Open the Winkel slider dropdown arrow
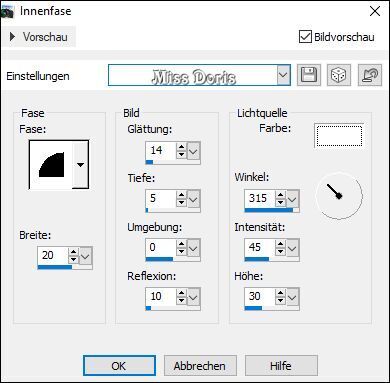Screen dimensions: 390x383 pos(292,199)
